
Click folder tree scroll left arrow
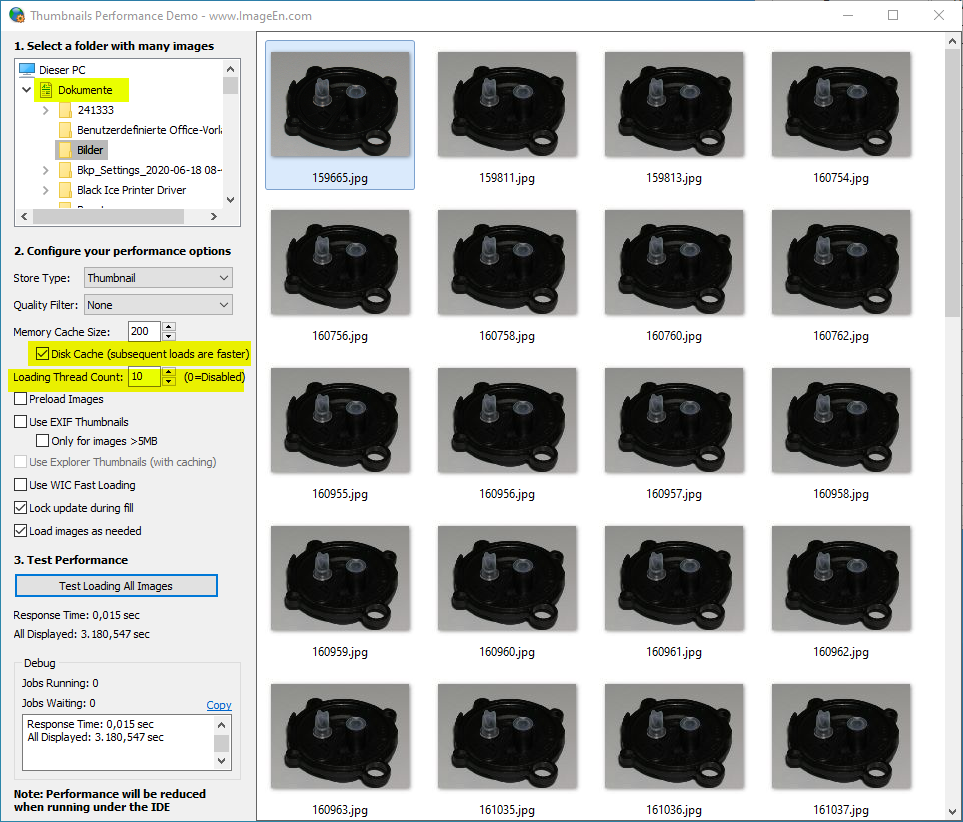click(x=24, y=216)
